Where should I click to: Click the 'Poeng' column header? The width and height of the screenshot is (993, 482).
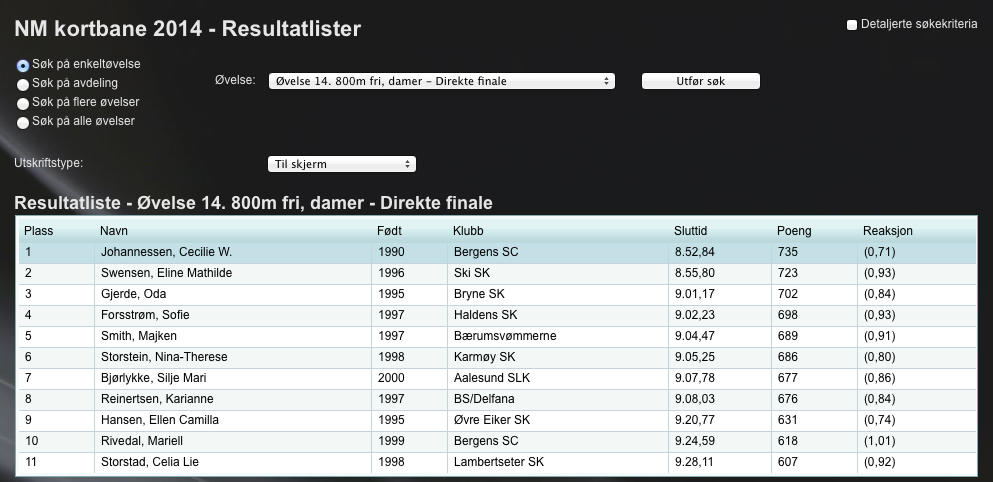click(x=794, y=231)
